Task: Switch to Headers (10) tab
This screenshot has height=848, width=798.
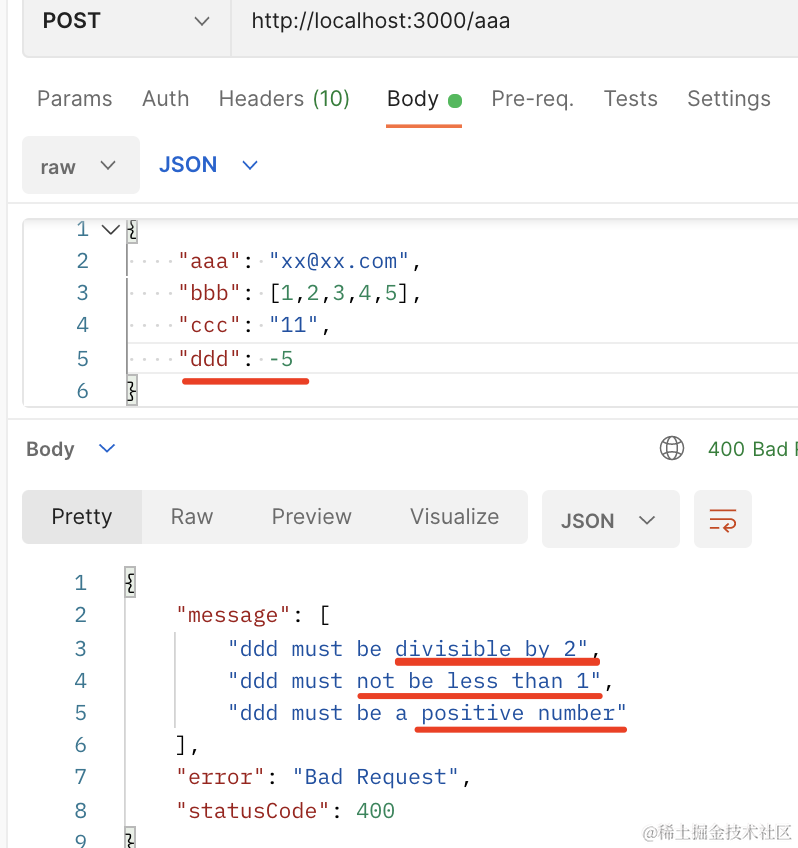Action: pyautogui.click(x=284, y=99)
